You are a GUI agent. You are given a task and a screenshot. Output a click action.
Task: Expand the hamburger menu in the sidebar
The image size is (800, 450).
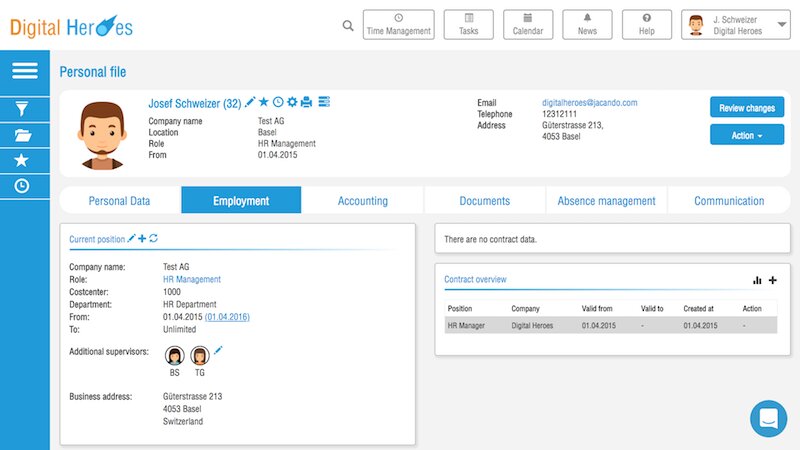[x=24, y=71]
